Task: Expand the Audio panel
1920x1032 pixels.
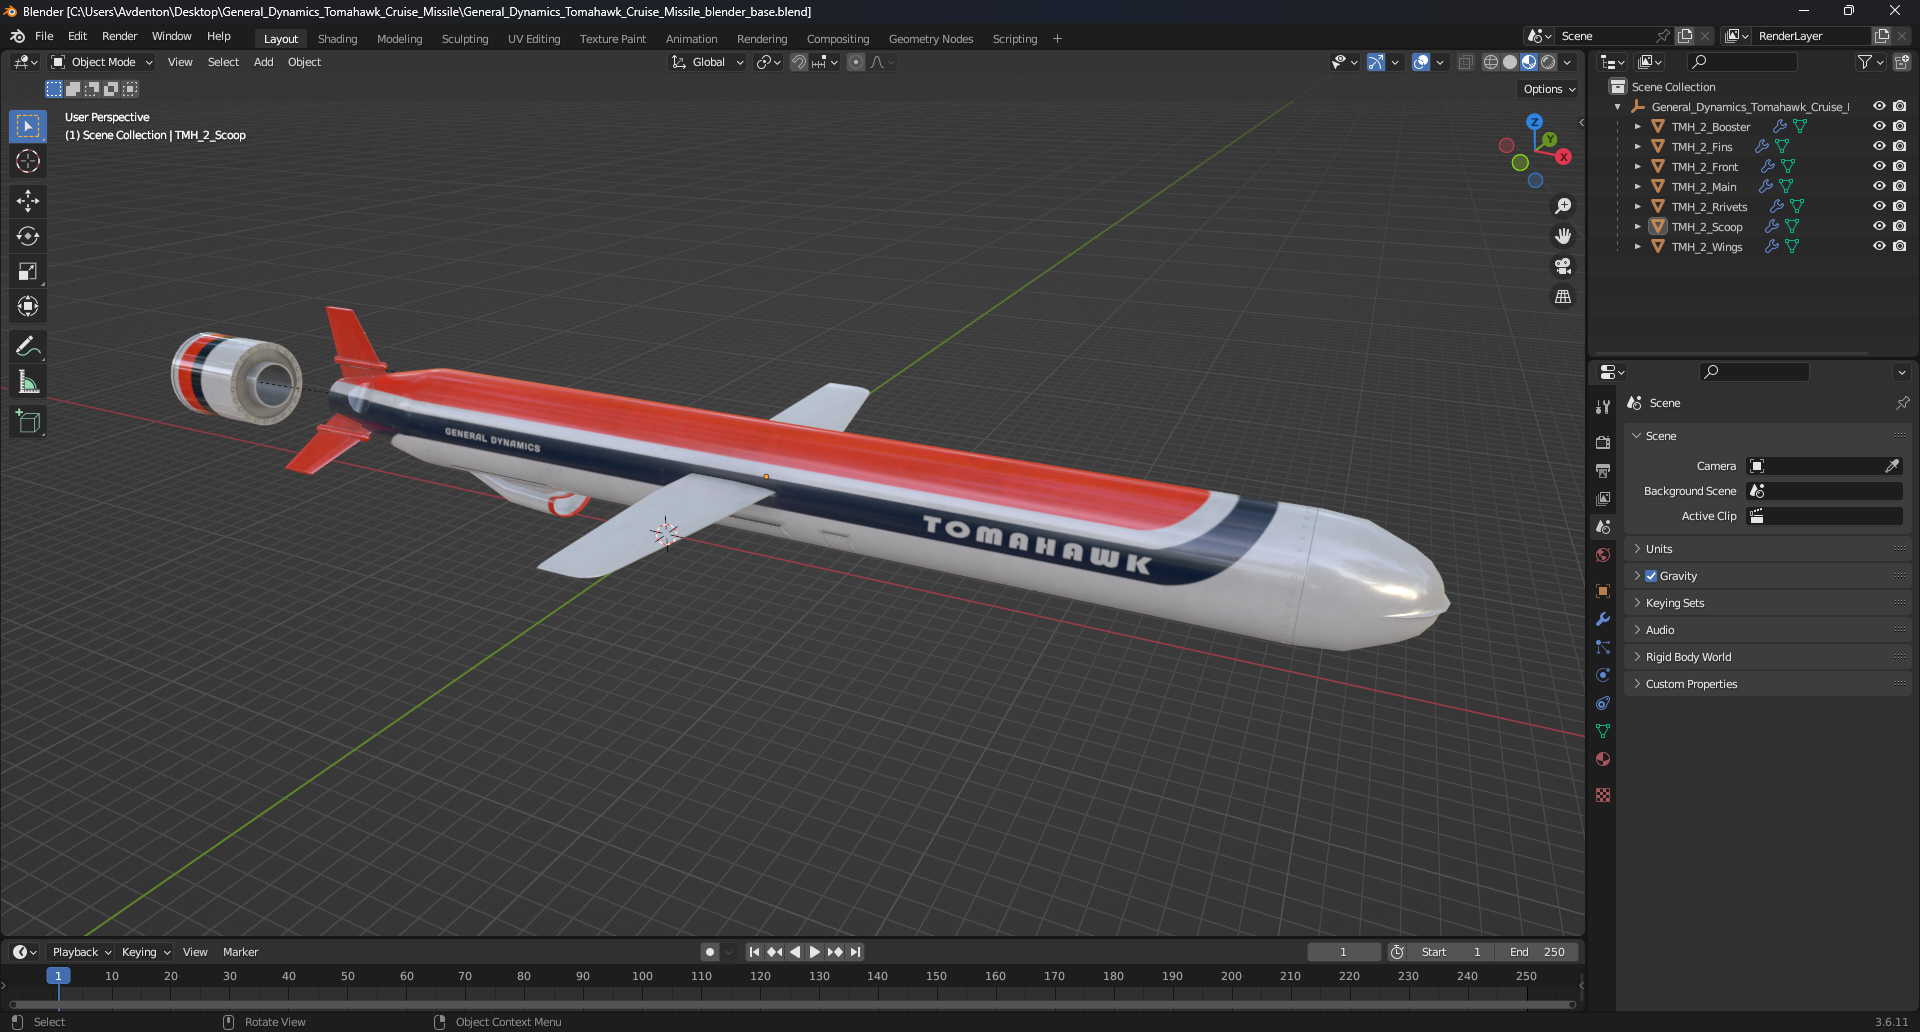Action: (x=1767, y=630)
